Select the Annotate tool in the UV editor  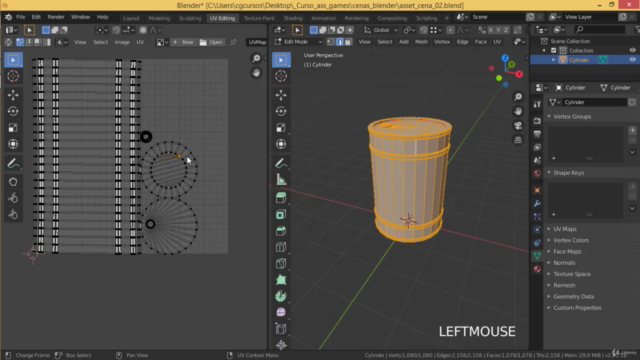coord(13,163)
